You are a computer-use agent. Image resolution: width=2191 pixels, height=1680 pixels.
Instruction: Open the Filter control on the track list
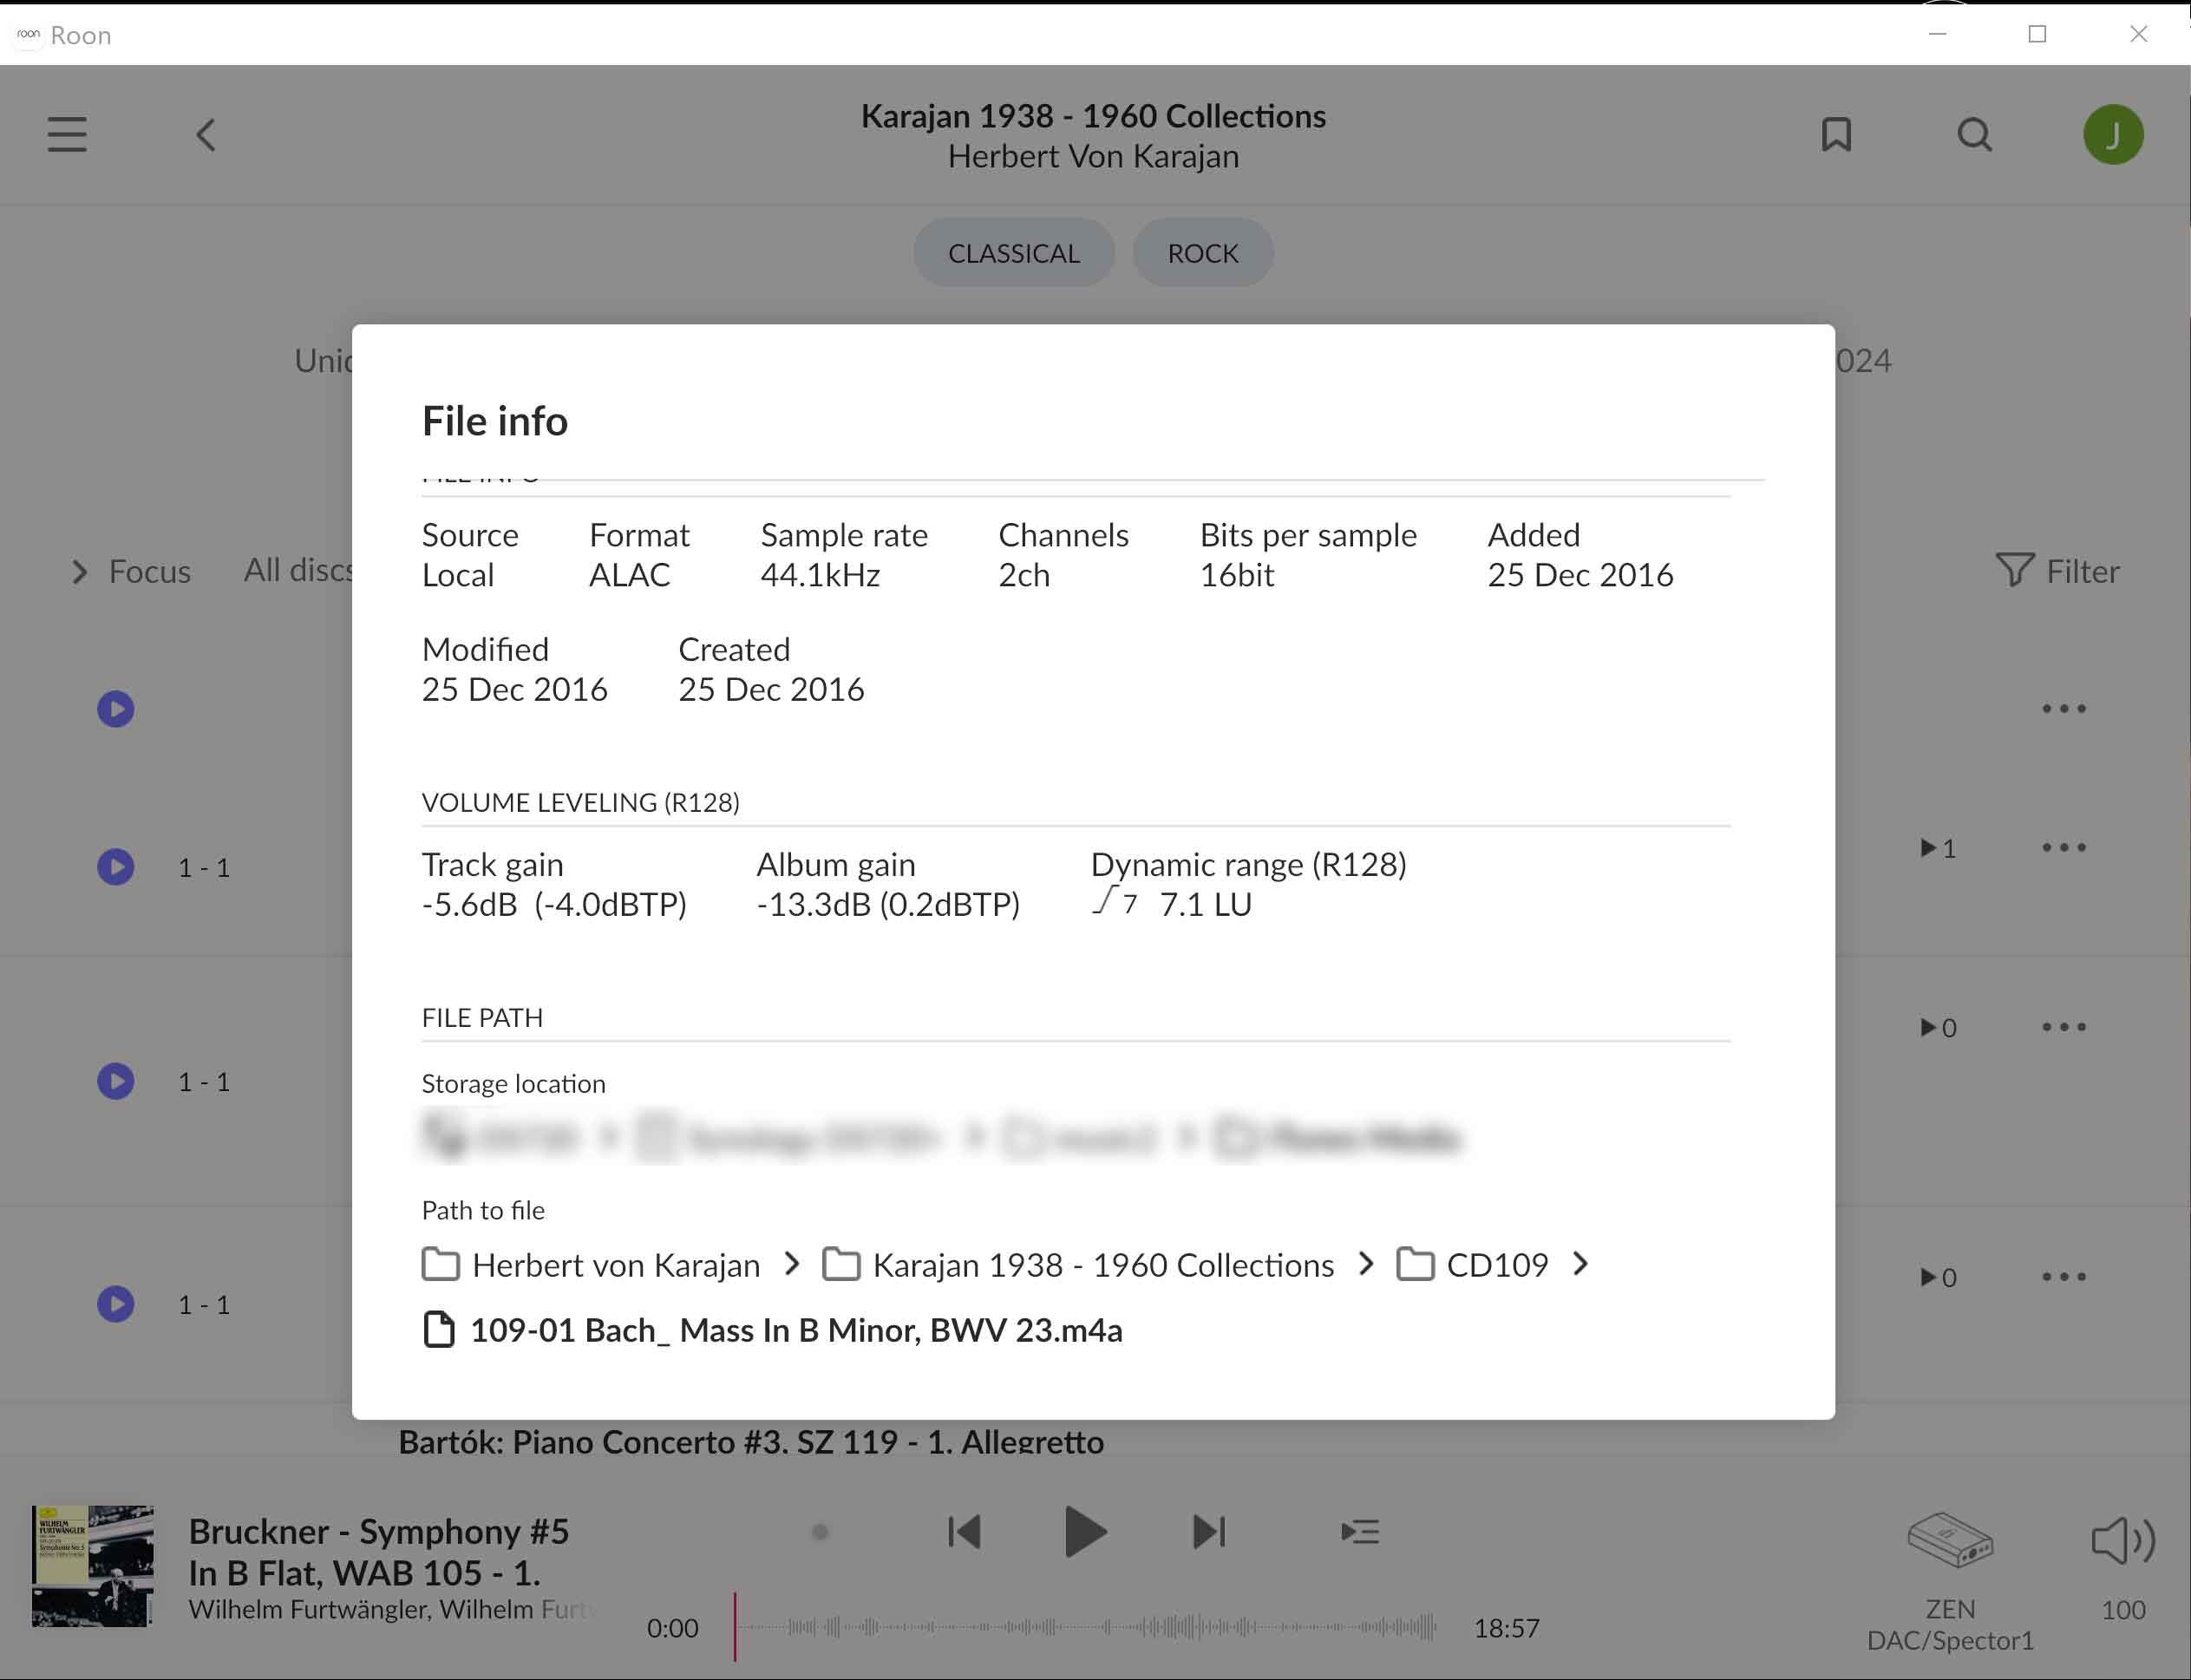2063,570
